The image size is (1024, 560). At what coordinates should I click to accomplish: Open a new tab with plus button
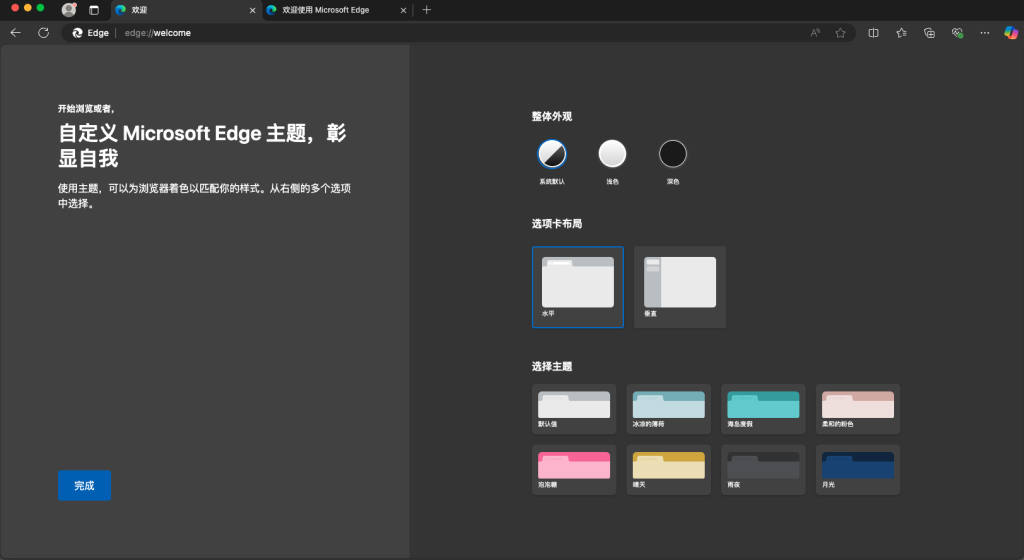pos(426,10)
